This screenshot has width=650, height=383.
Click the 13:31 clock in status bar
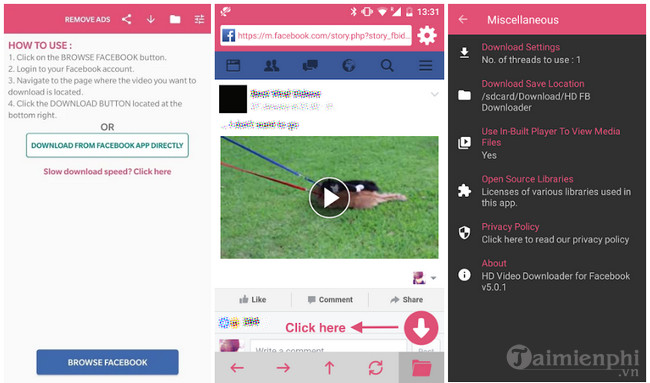click(x=428, y=12)
